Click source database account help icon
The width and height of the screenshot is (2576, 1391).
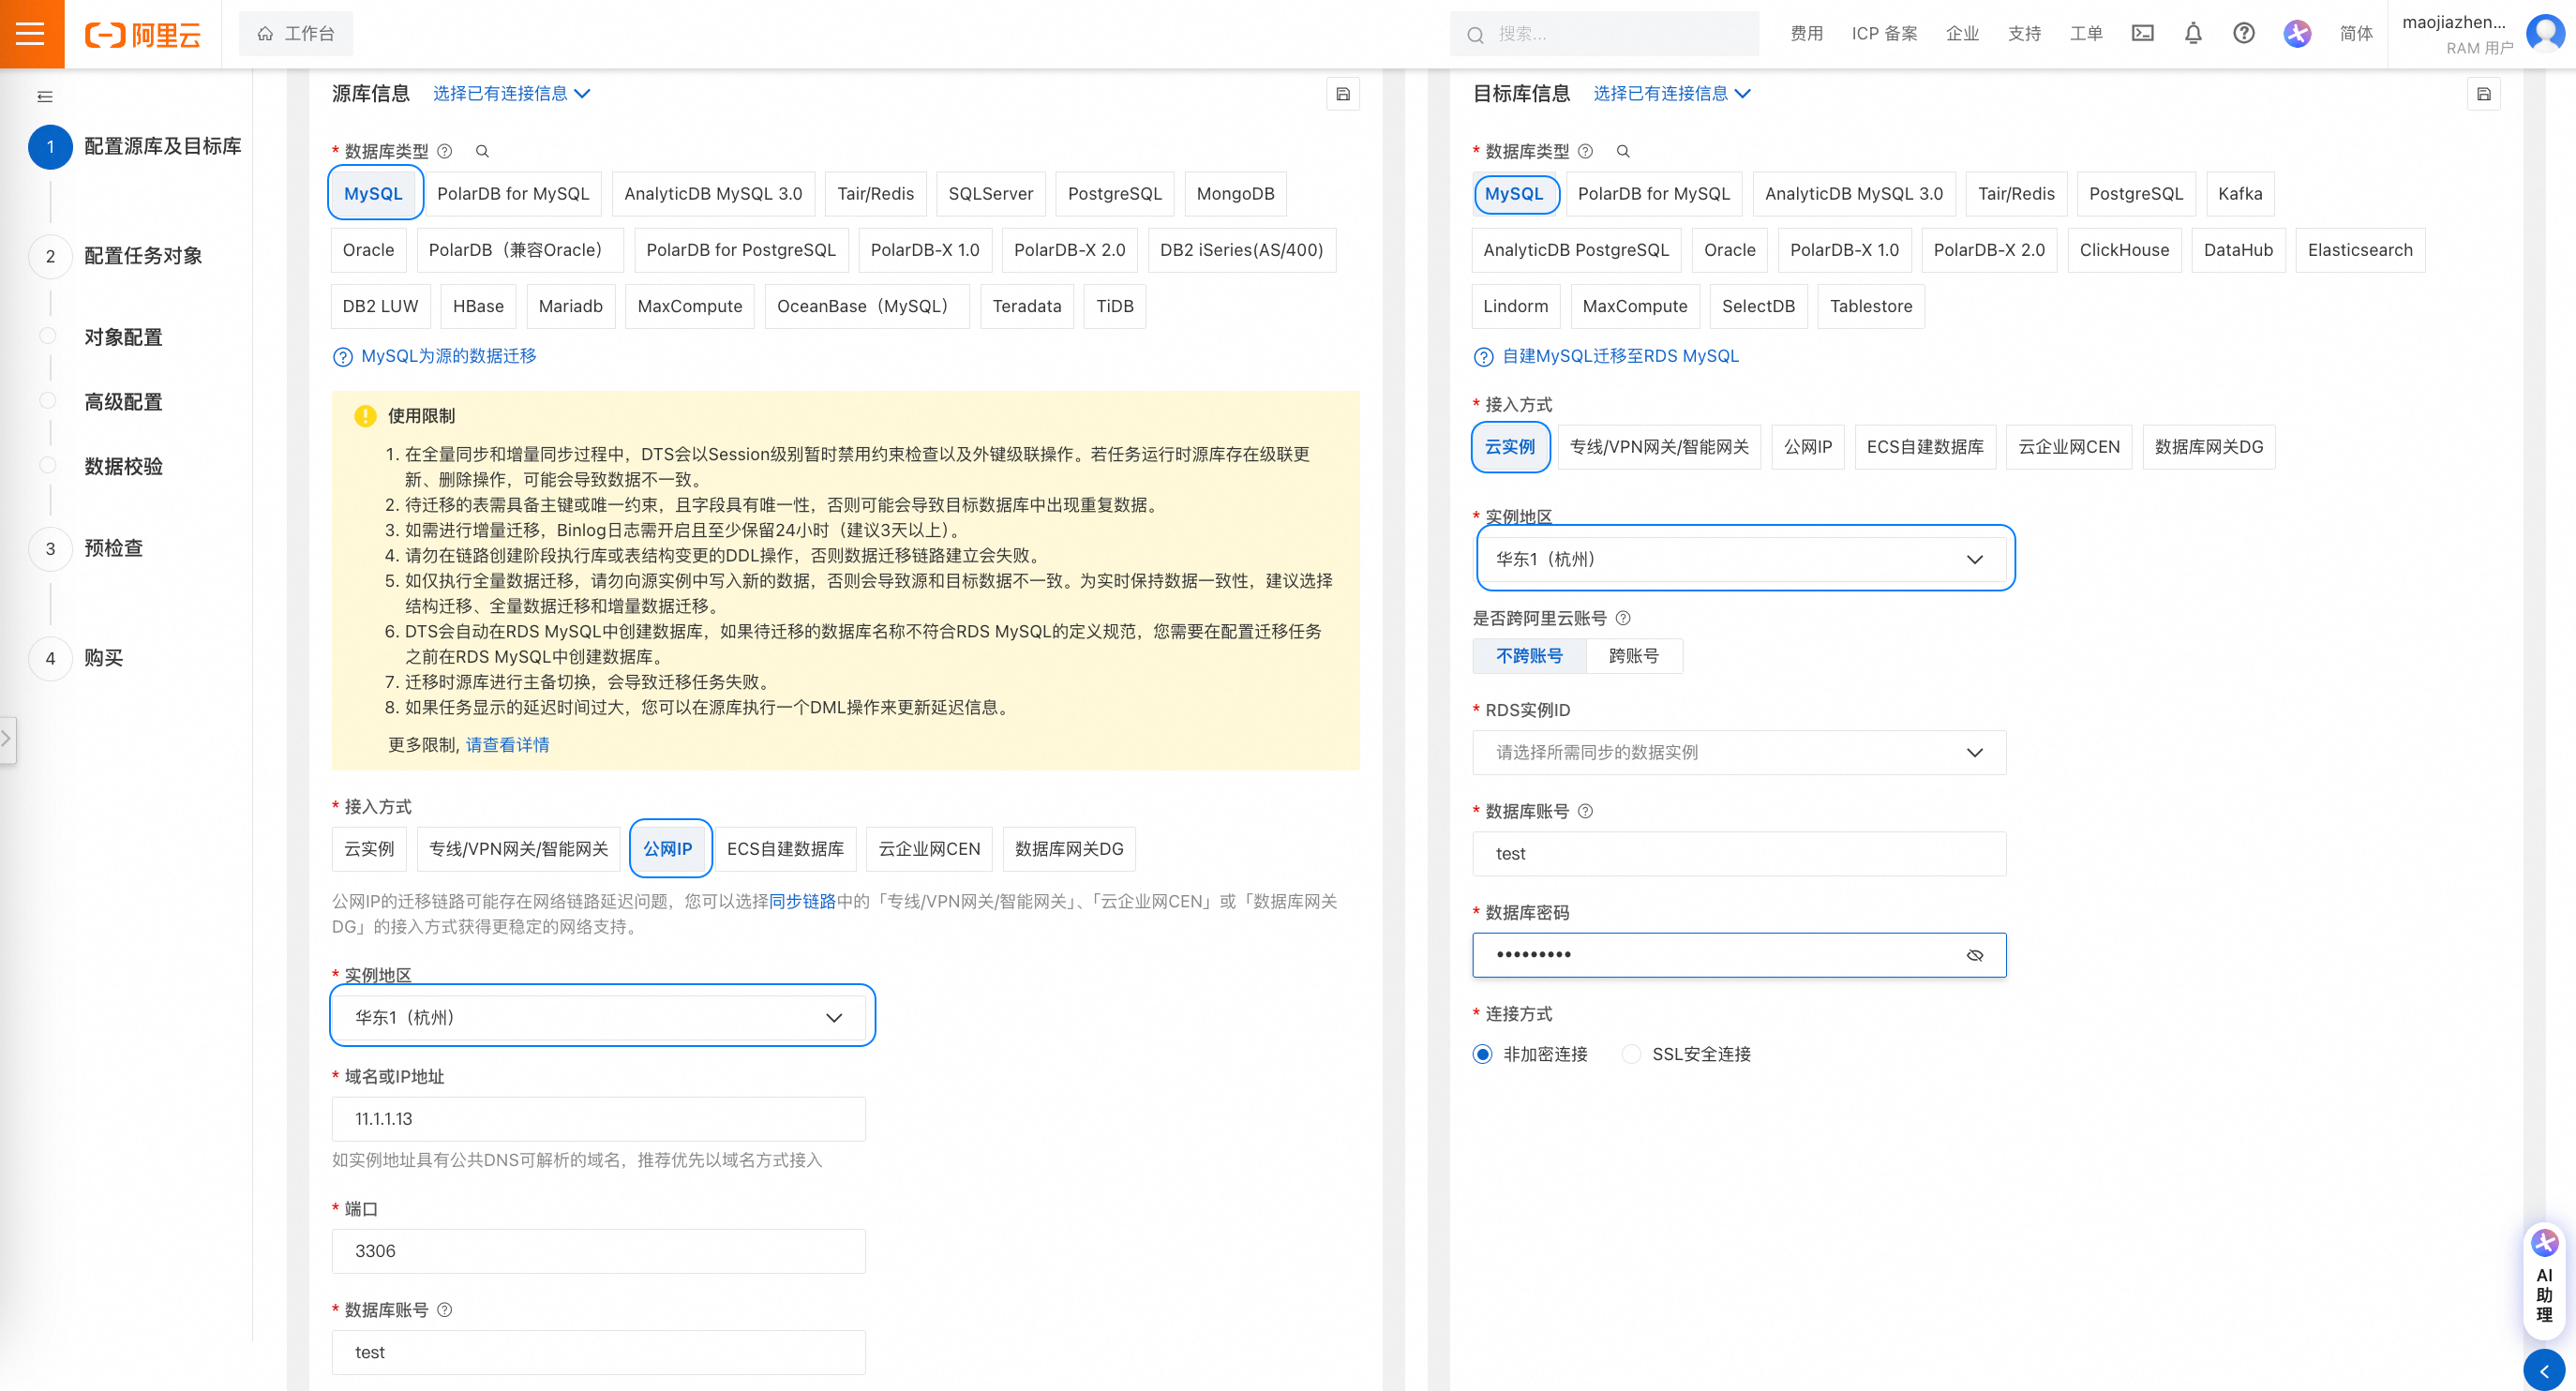point(445,1309)
